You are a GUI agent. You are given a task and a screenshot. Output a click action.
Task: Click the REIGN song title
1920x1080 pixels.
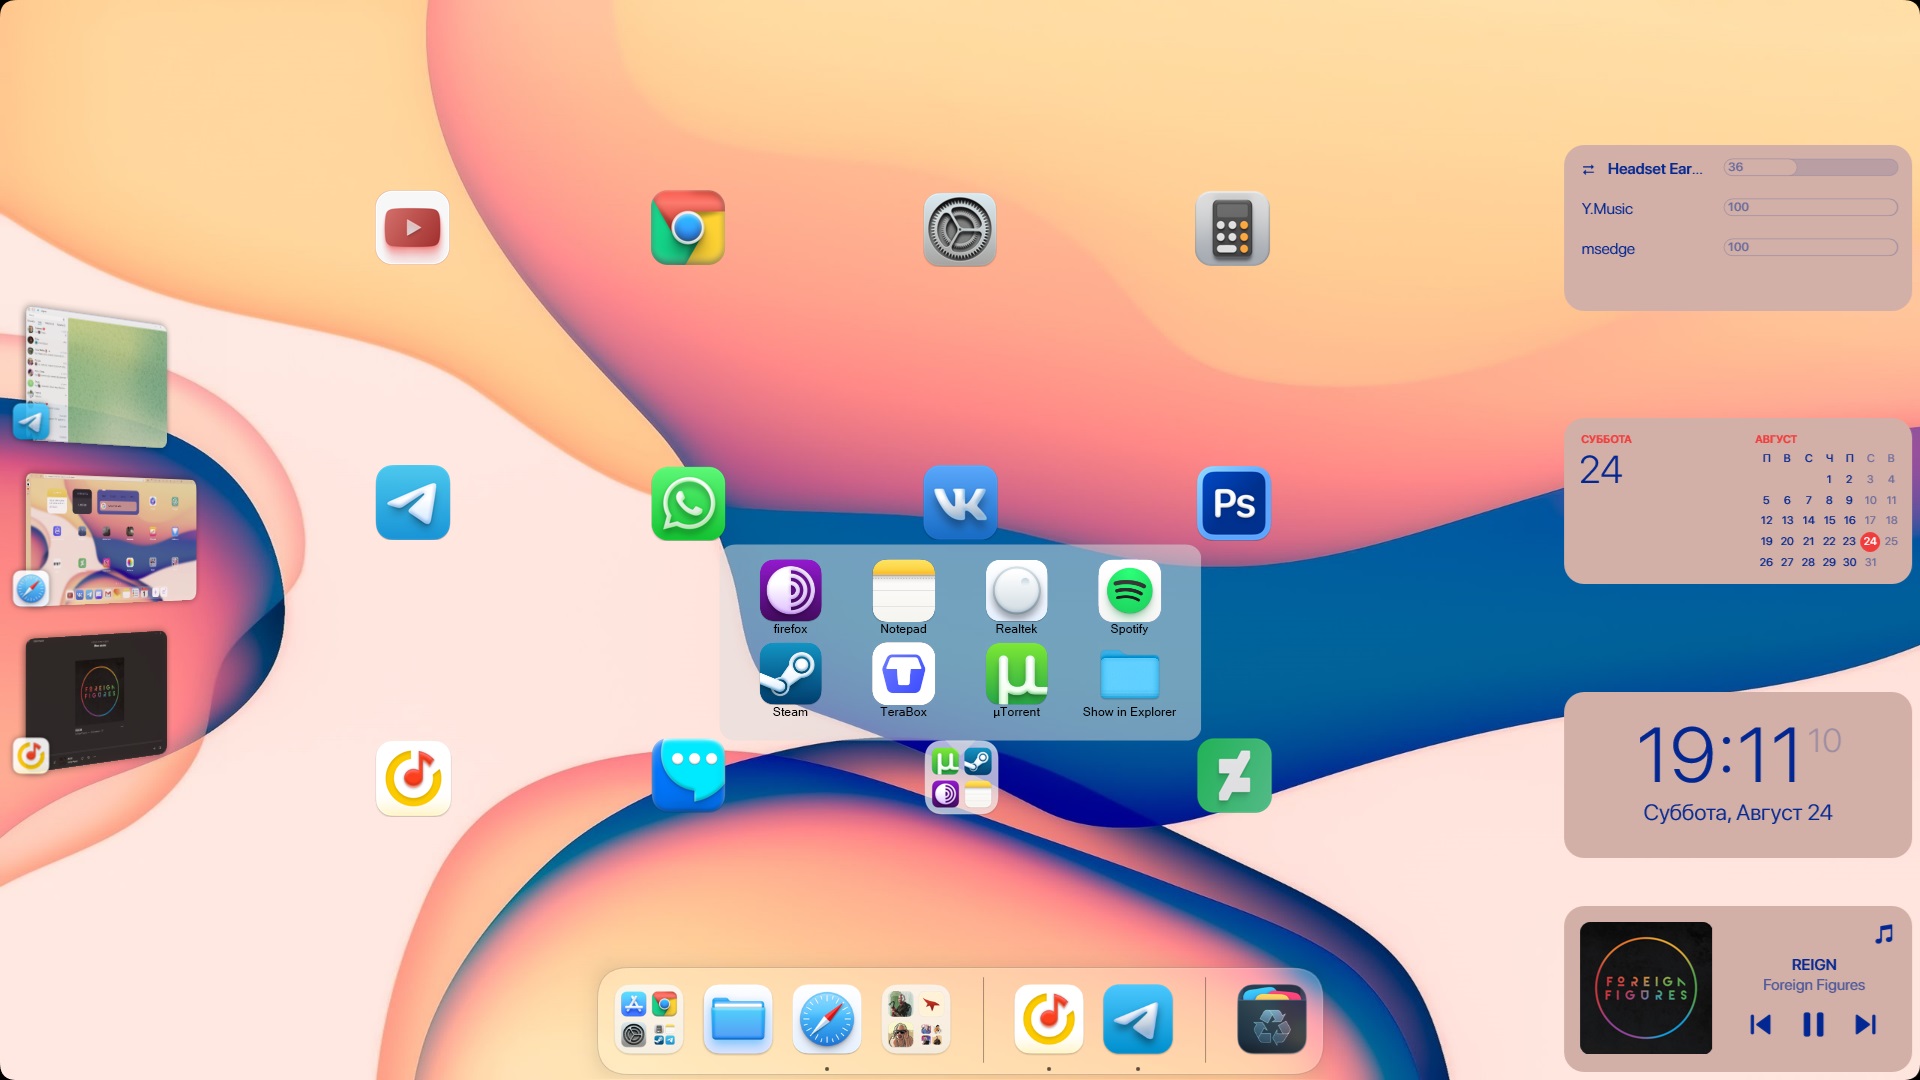[x=1814, y=964]
